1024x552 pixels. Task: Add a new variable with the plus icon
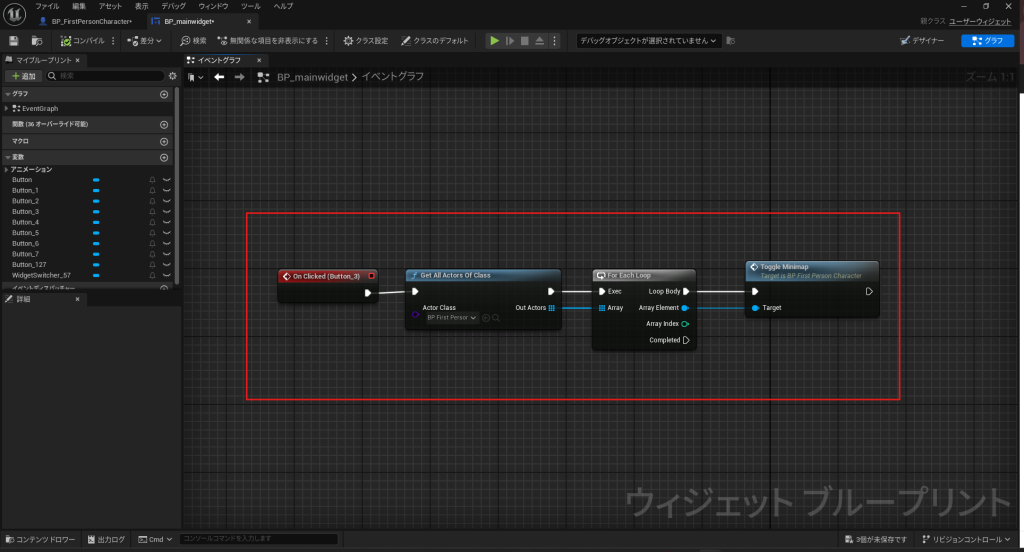(164, 157)
